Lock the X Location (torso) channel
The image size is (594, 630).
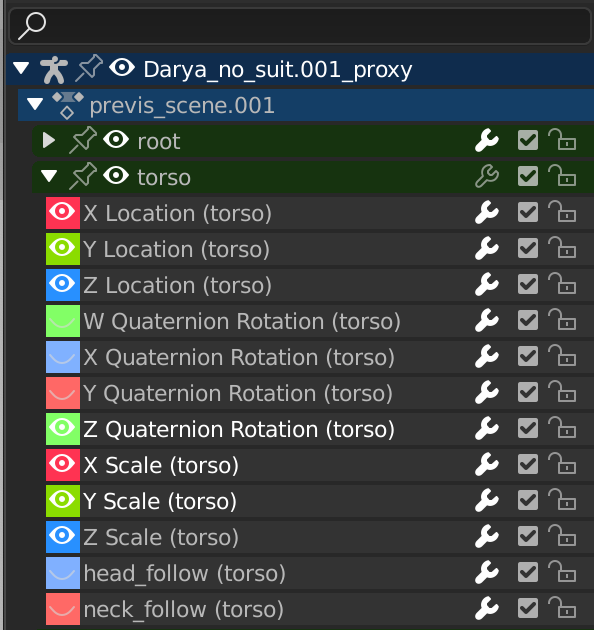click(562, 211)
